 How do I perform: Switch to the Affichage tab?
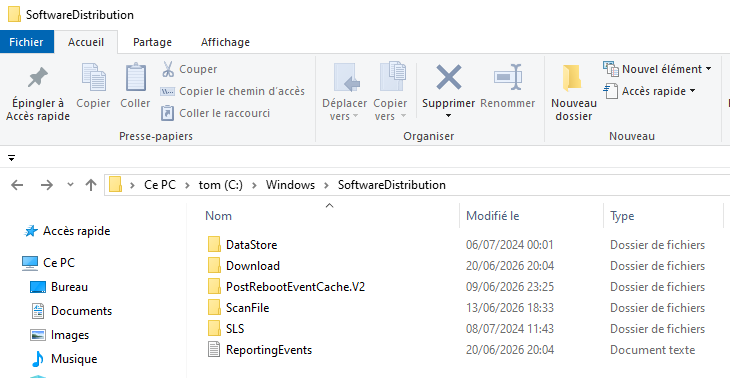pyautogui.click(x=225, y=42)
